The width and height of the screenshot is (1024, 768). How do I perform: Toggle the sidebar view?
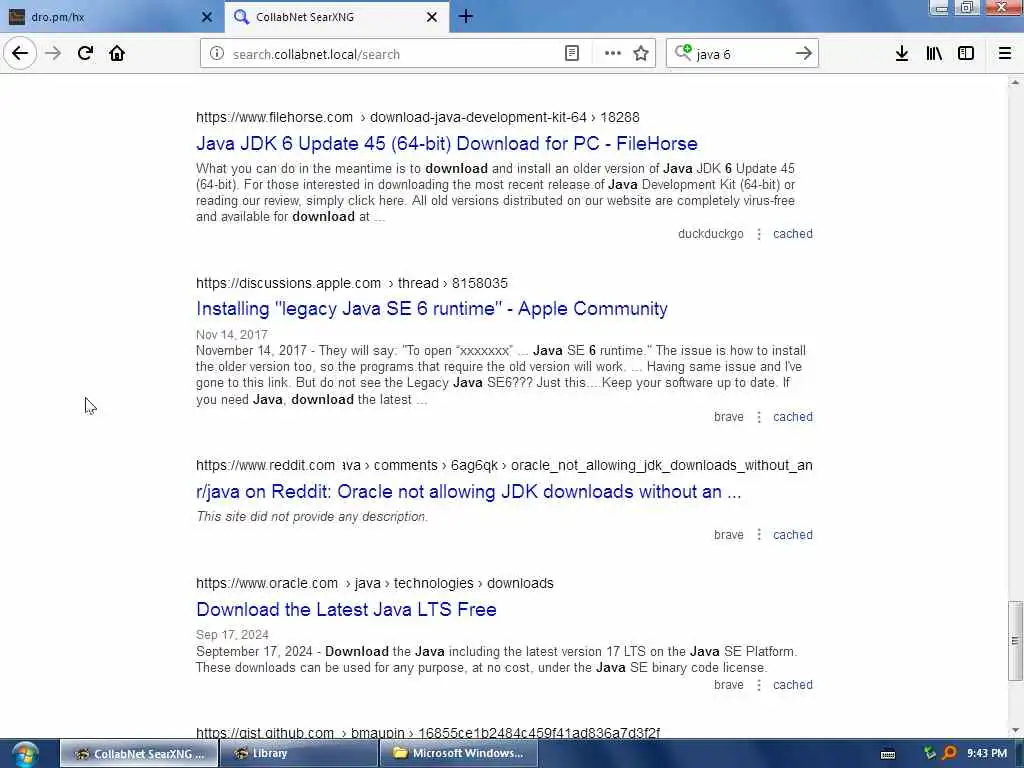(966, 54)
